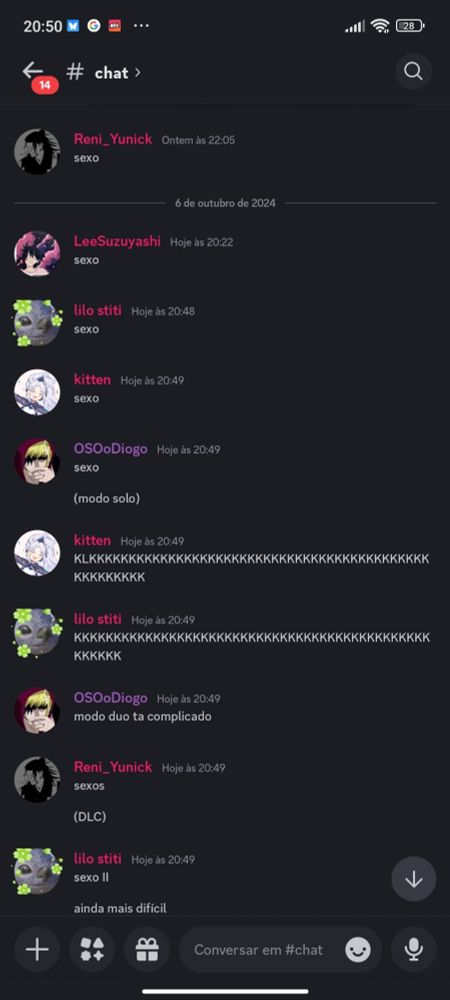Viewport: 450px width, 1000px height.
Task: Tap the back arrow with 14 badge
Action: [35, 74]
